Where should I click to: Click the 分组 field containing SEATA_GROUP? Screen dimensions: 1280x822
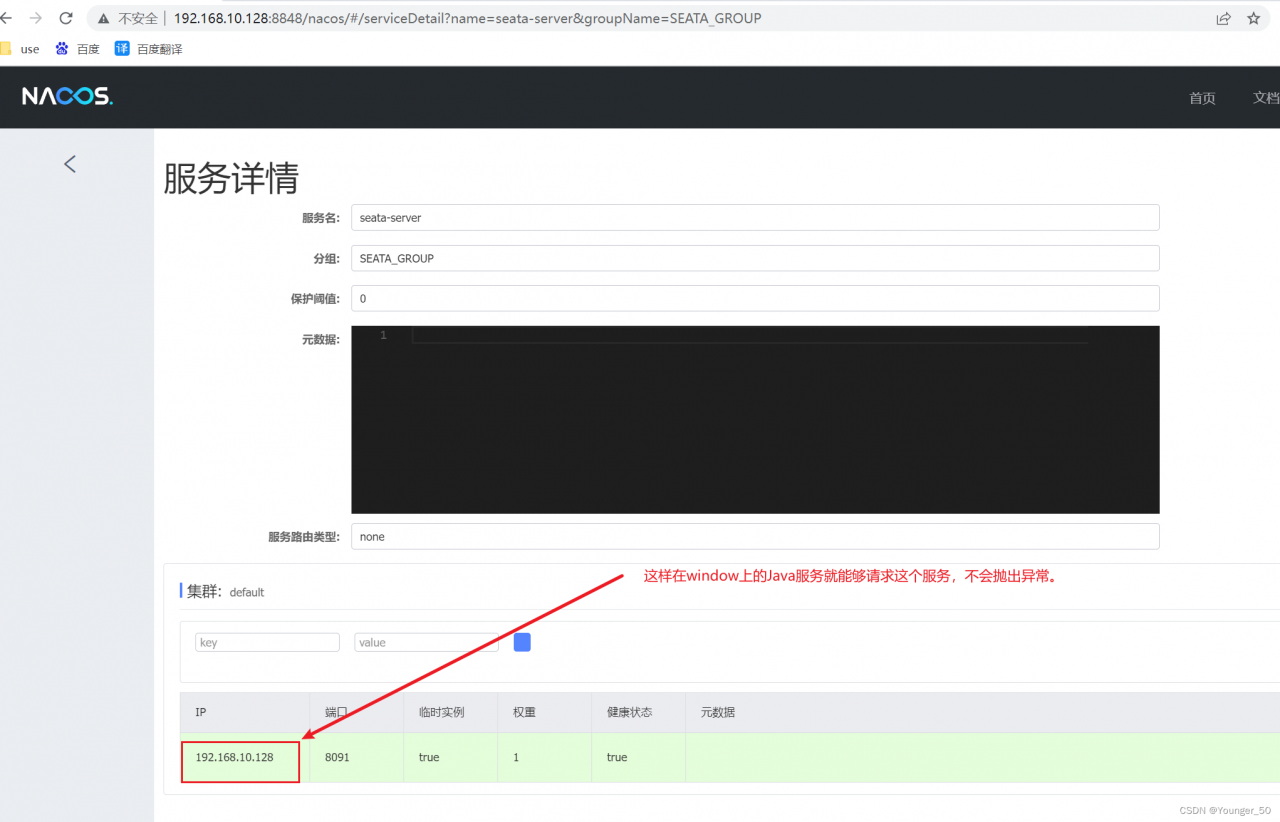pyautogui.click(x=755, y=258)
